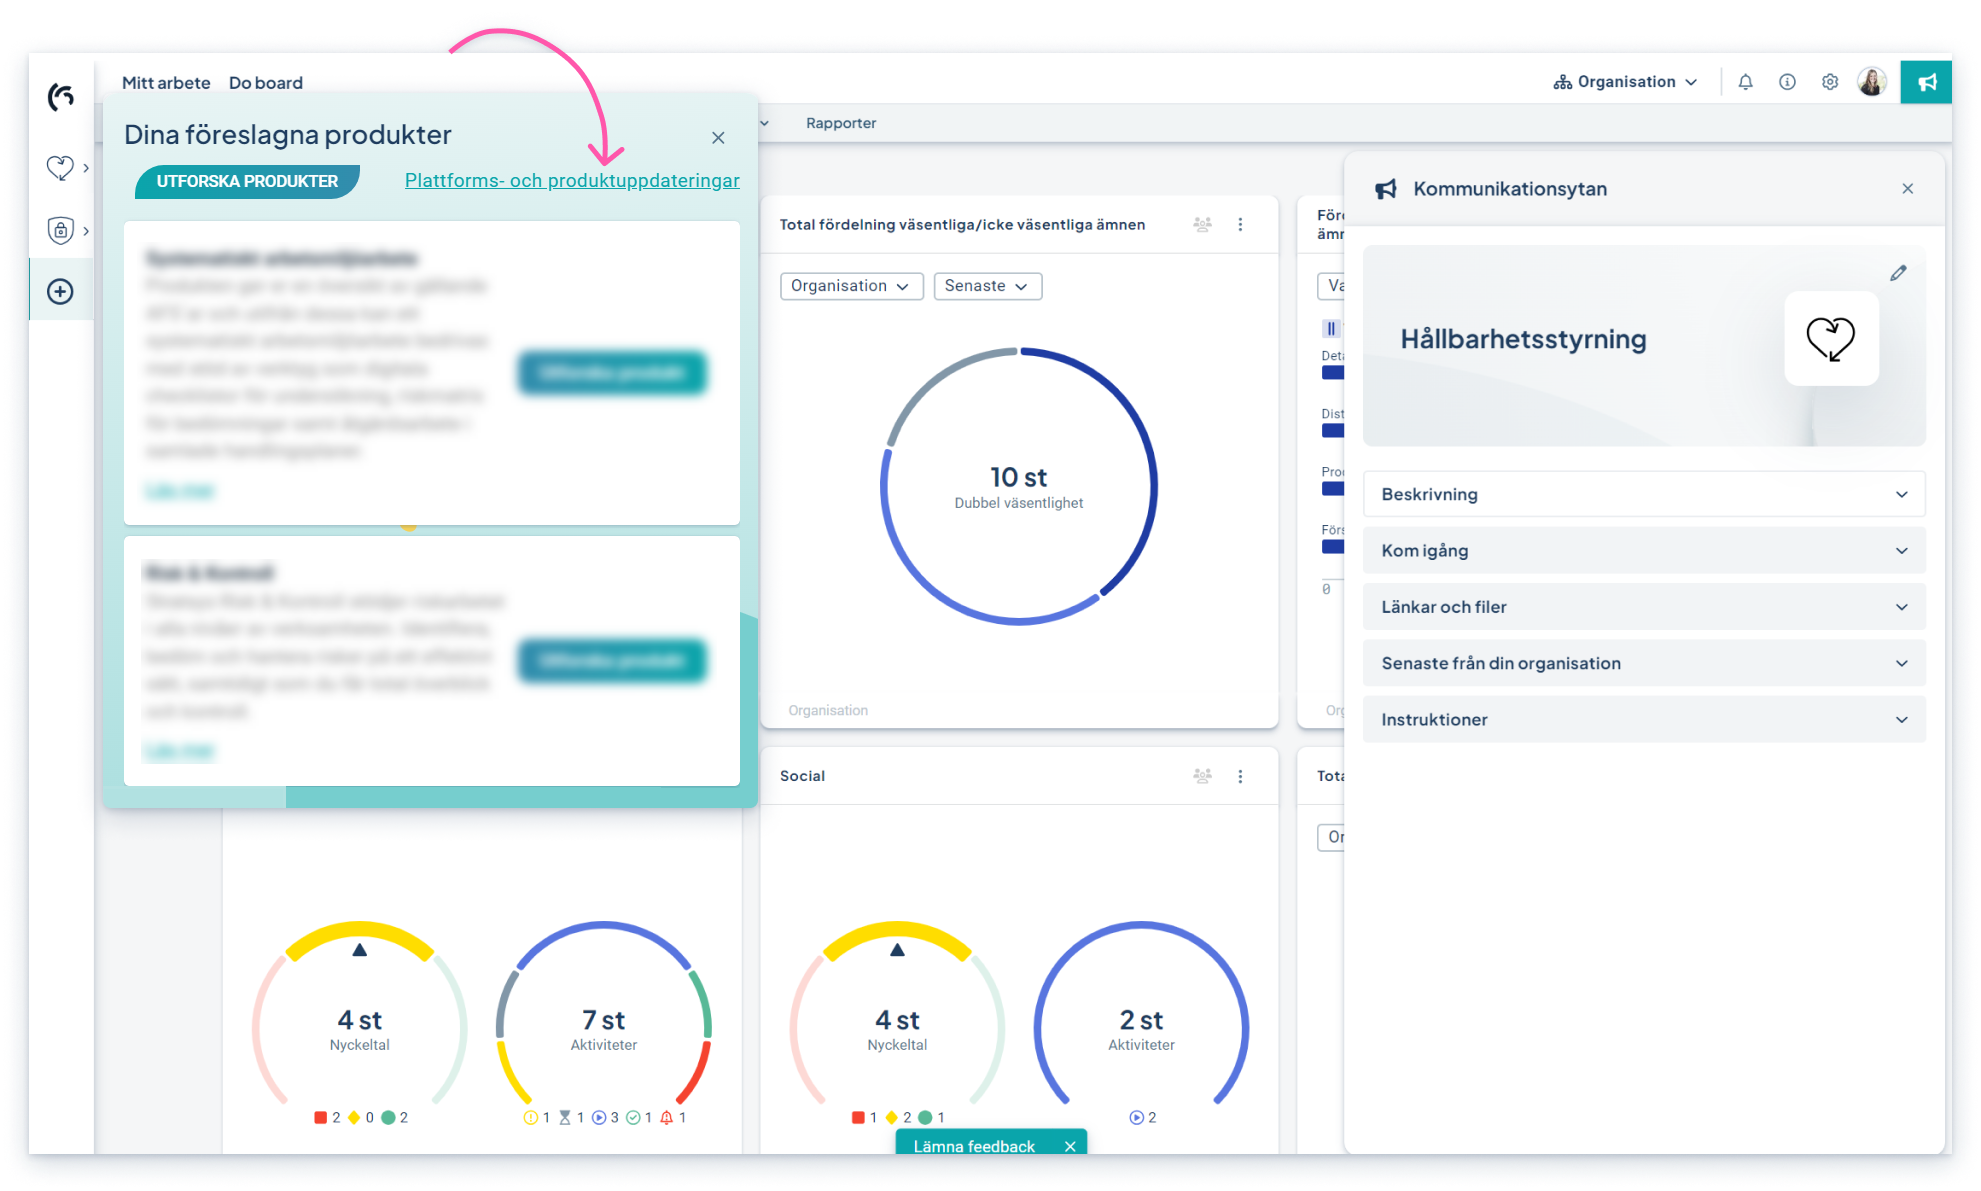Open three-dot menu on Social widget
Image resolution: width=1981 pixels, height=1191 pixels.
[1240, 776]
